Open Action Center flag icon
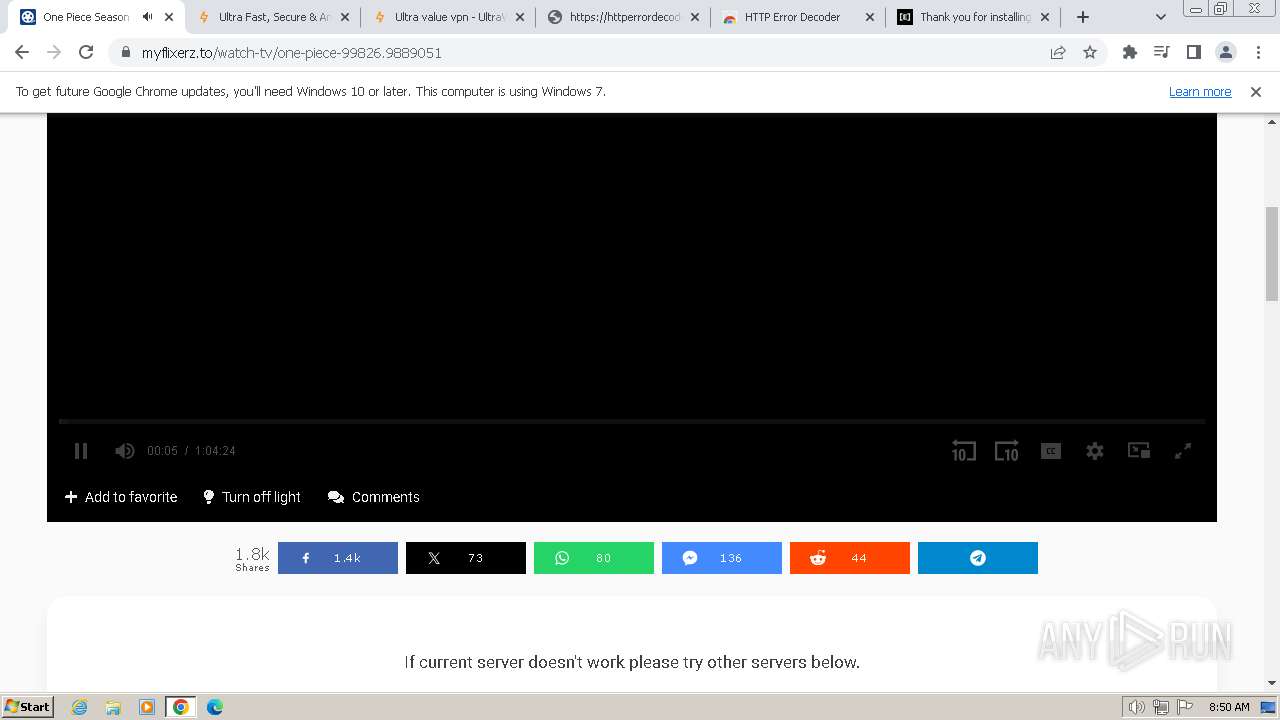 pos(1184,707)
